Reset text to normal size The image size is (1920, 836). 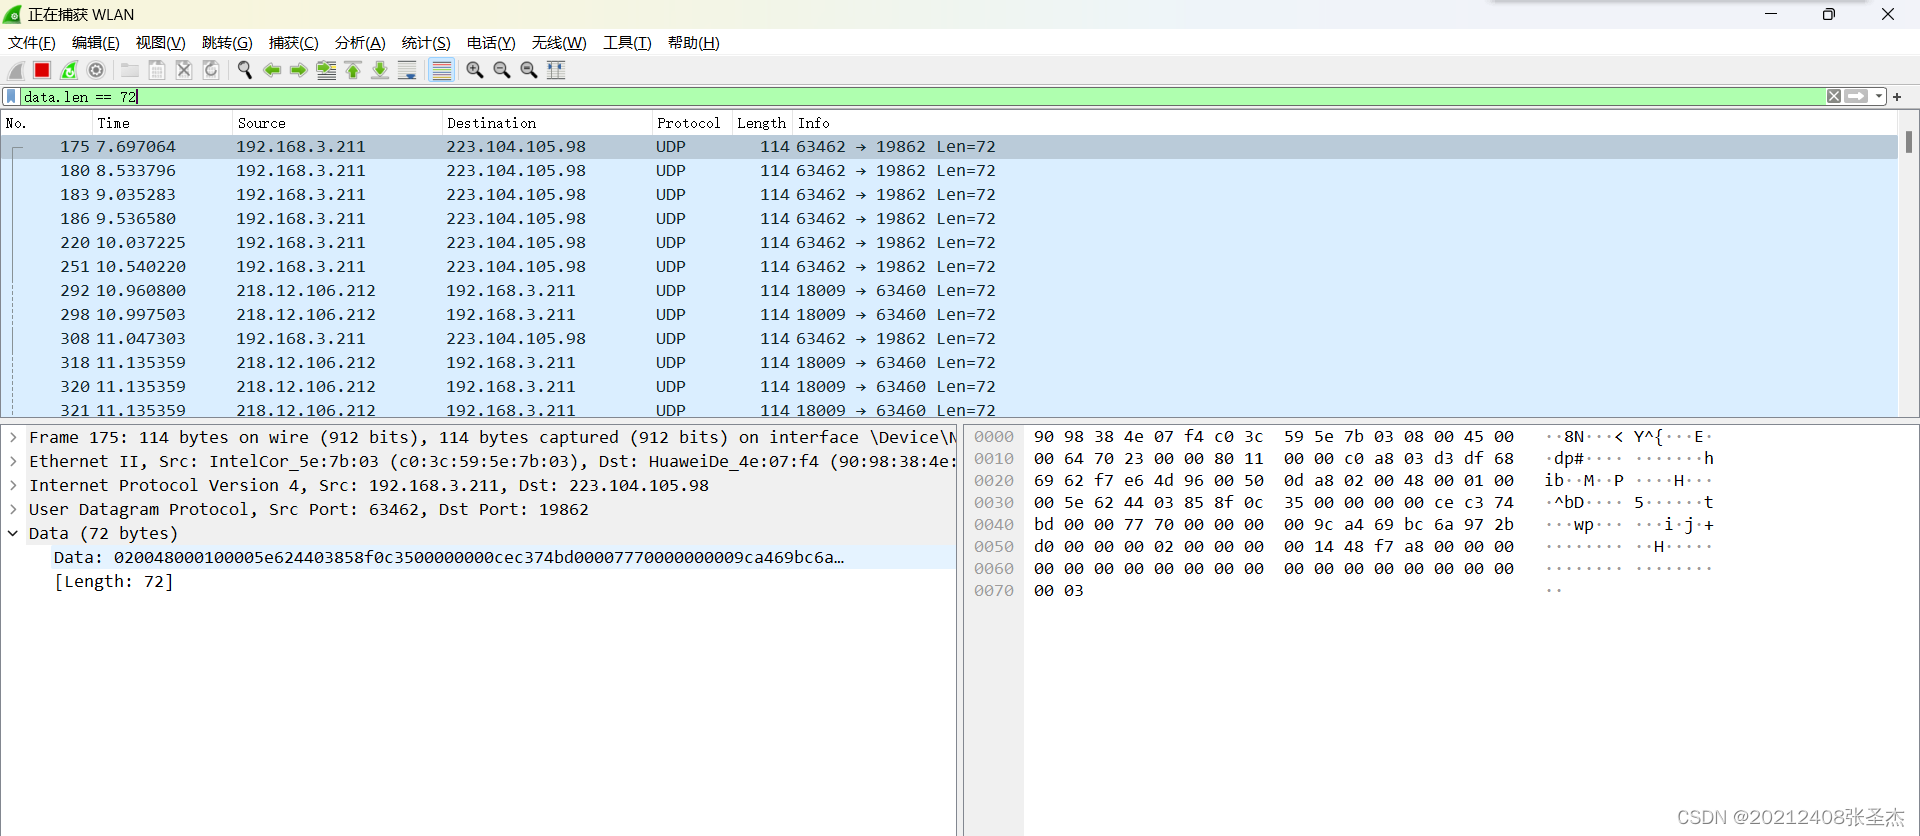tap(529, 70)
